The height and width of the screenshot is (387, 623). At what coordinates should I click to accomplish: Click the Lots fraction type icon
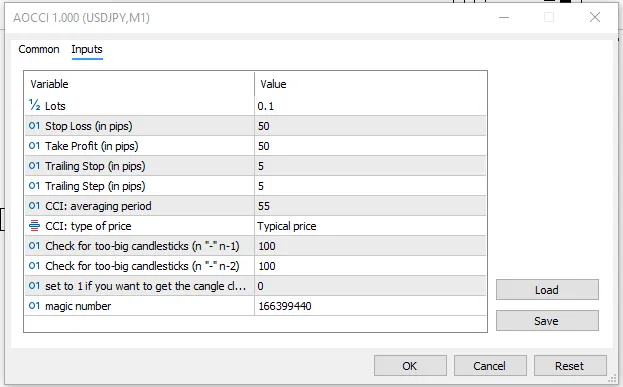[35, 105]
